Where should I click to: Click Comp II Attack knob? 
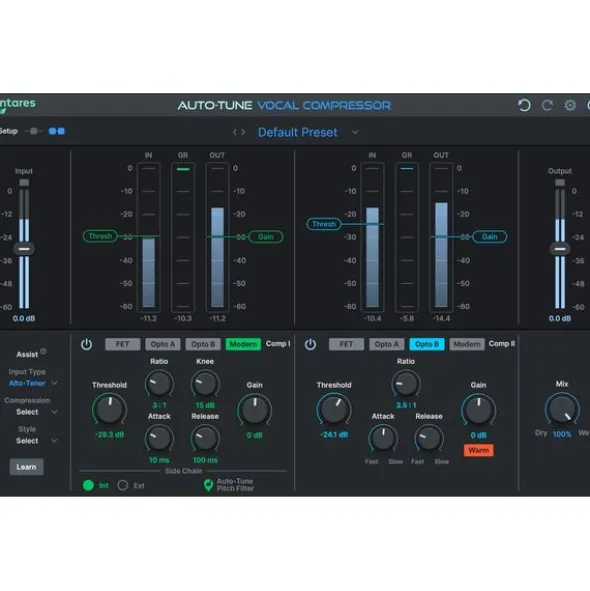pyautogui.click(x=383, y=438)
